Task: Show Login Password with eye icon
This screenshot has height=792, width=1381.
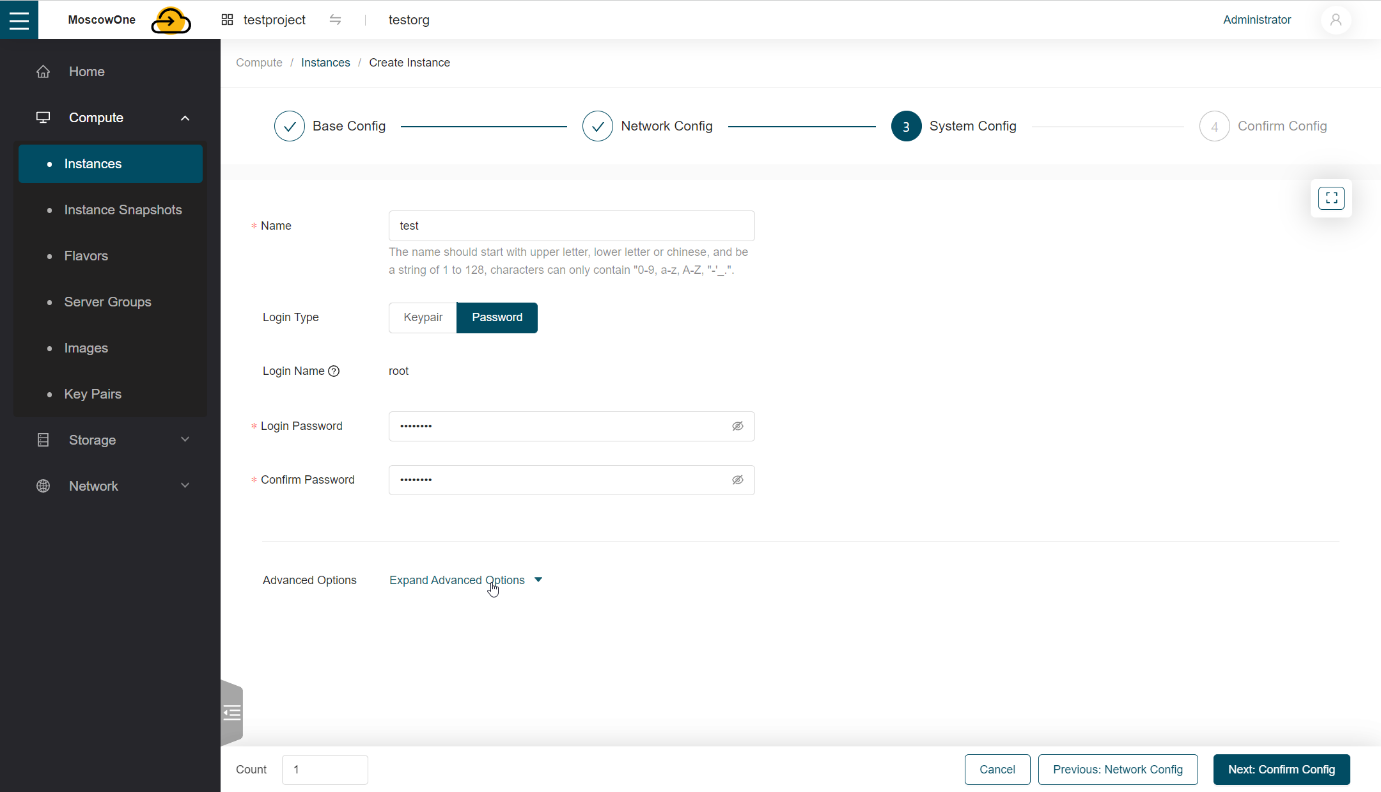Action: click(737, 426)
